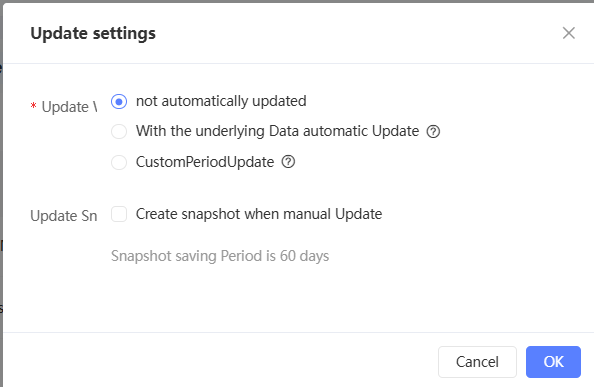Click the 'With the underlying Data automatic Update' text

[277, 131]
